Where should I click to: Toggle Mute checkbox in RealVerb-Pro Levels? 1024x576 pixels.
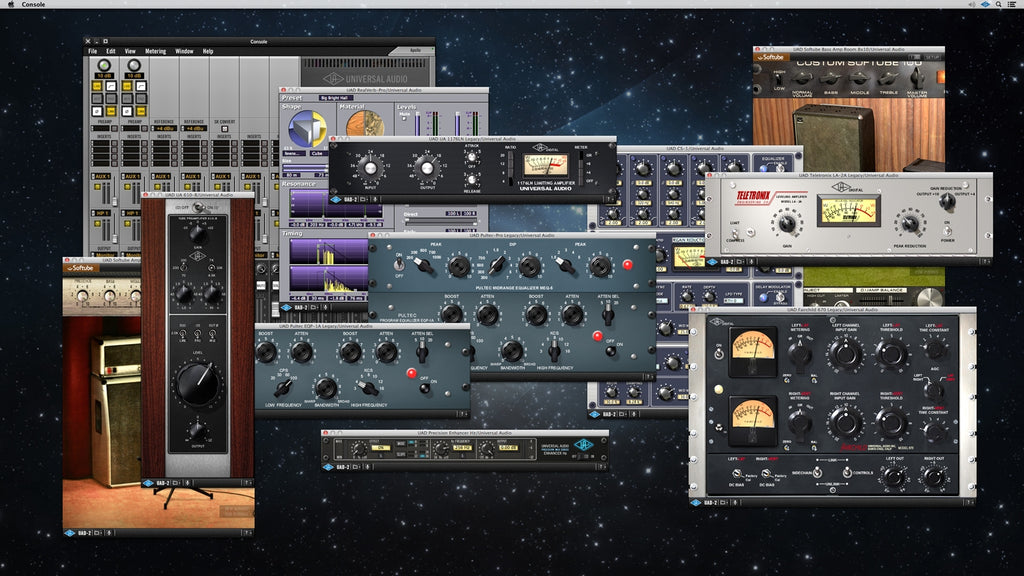click(405, 119)
